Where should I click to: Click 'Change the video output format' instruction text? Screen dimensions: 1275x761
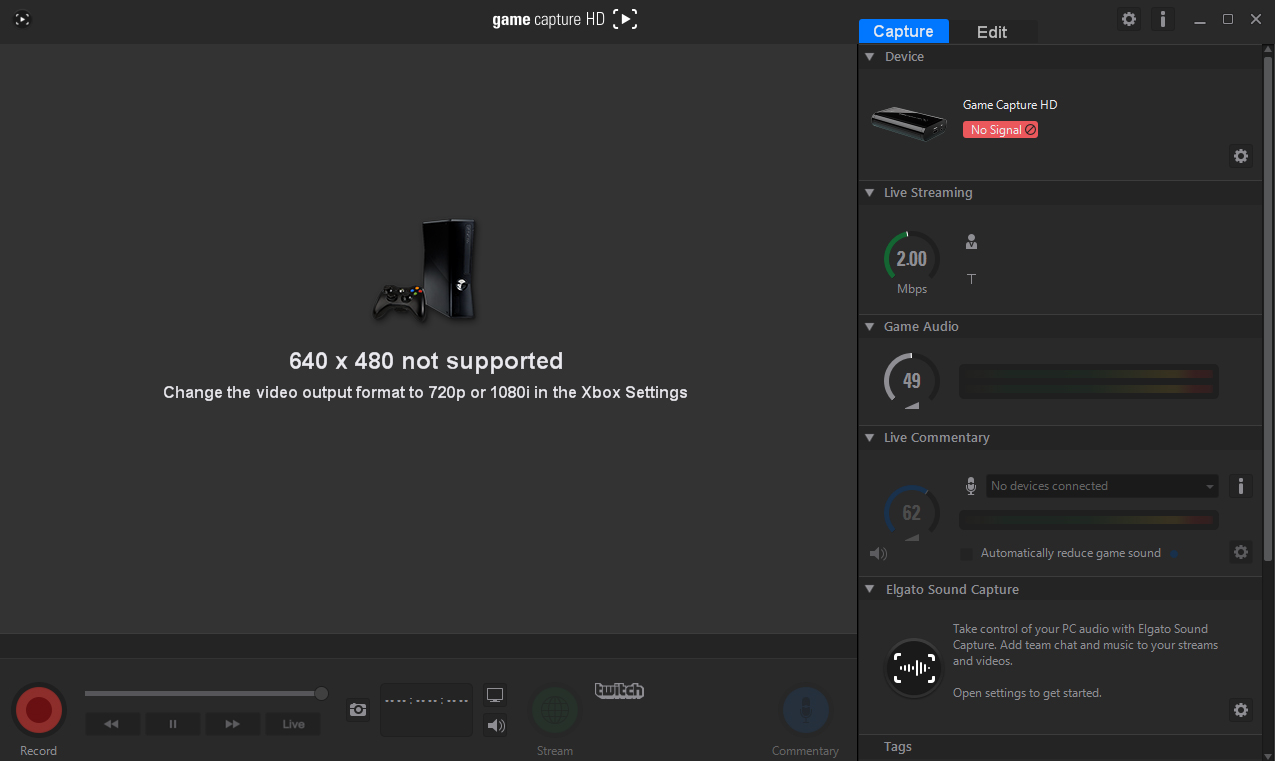(x=426, y=393)
